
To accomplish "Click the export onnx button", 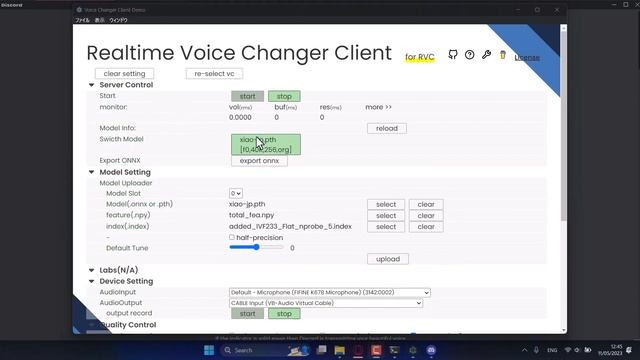I will coord(259,161).
